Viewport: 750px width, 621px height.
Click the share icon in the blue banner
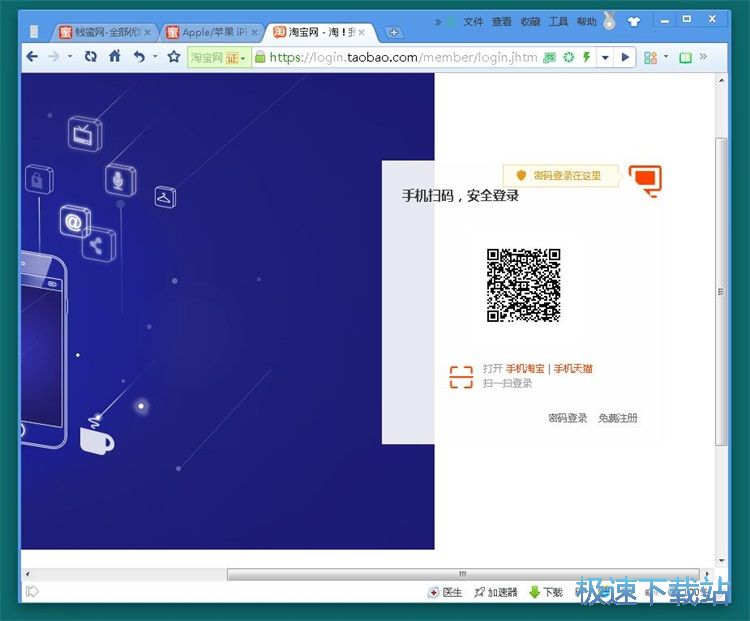click(x=98, y=245)
